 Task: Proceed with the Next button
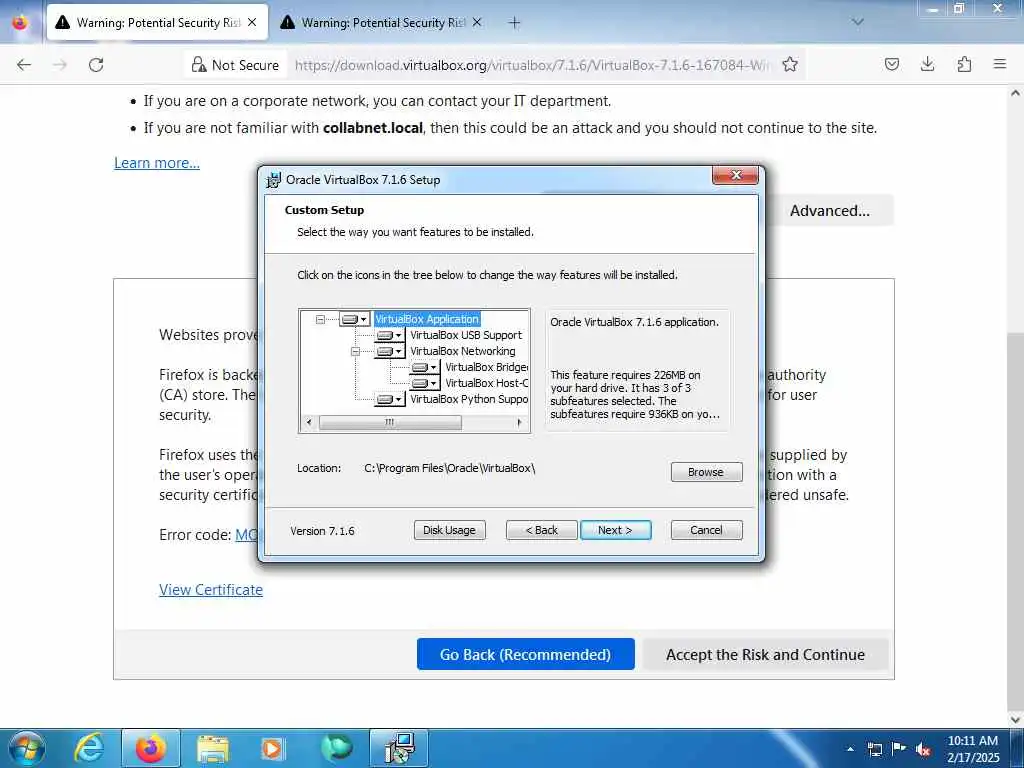click(x=615, y=530)
